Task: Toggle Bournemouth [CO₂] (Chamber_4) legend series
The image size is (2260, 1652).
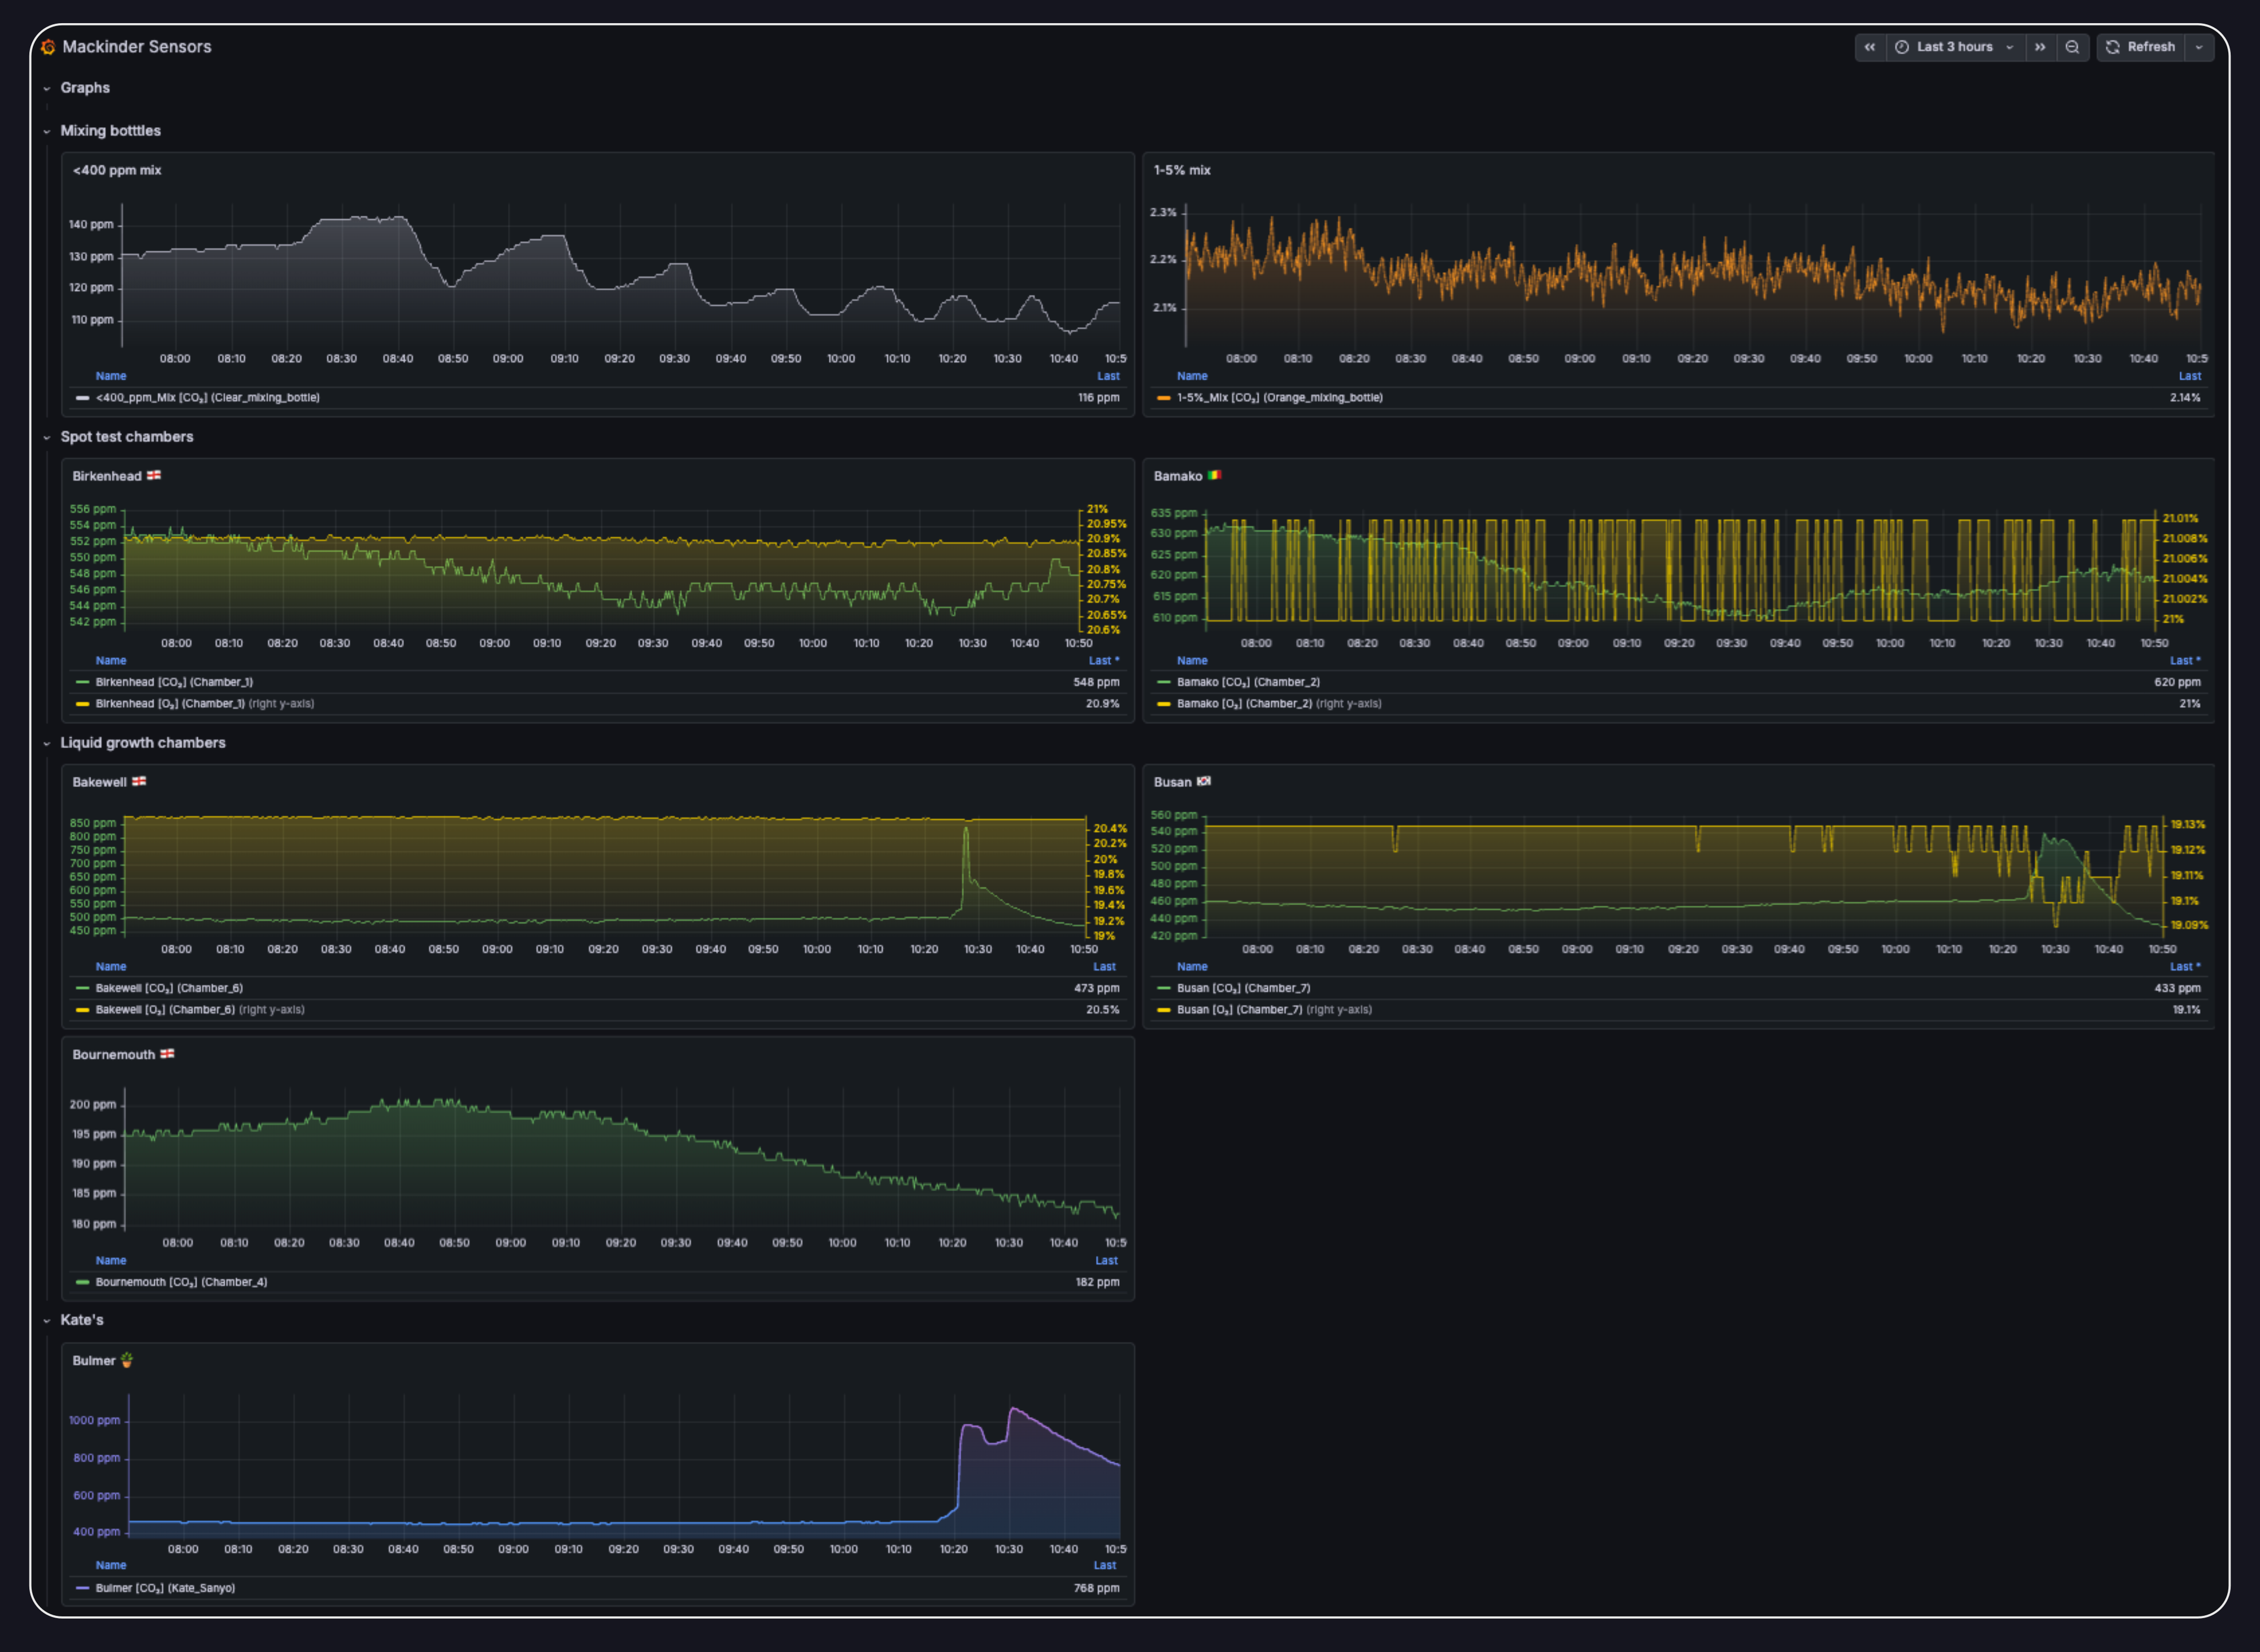Action: (x=181, y=1283)
